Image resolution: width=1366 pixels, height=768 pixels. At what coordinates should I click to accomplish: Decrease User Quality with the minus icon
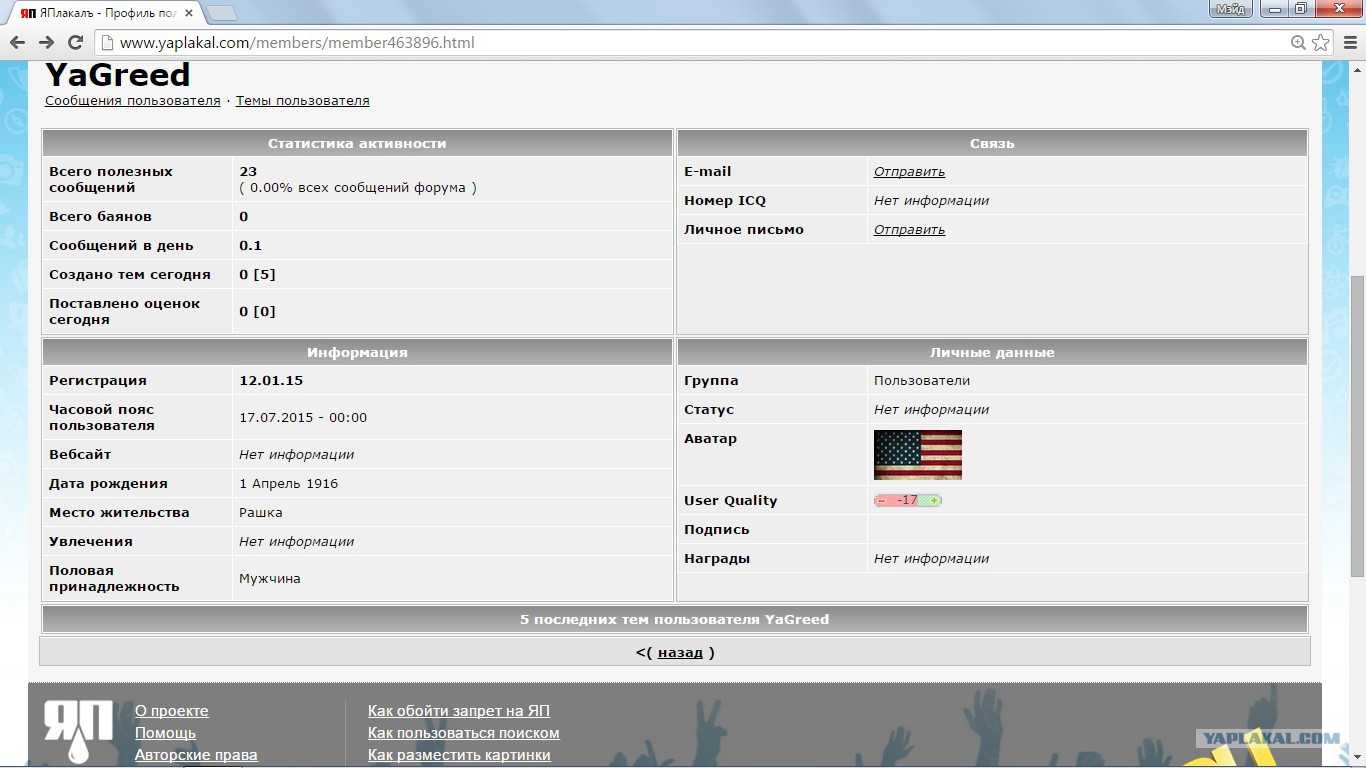coord(881,500)
